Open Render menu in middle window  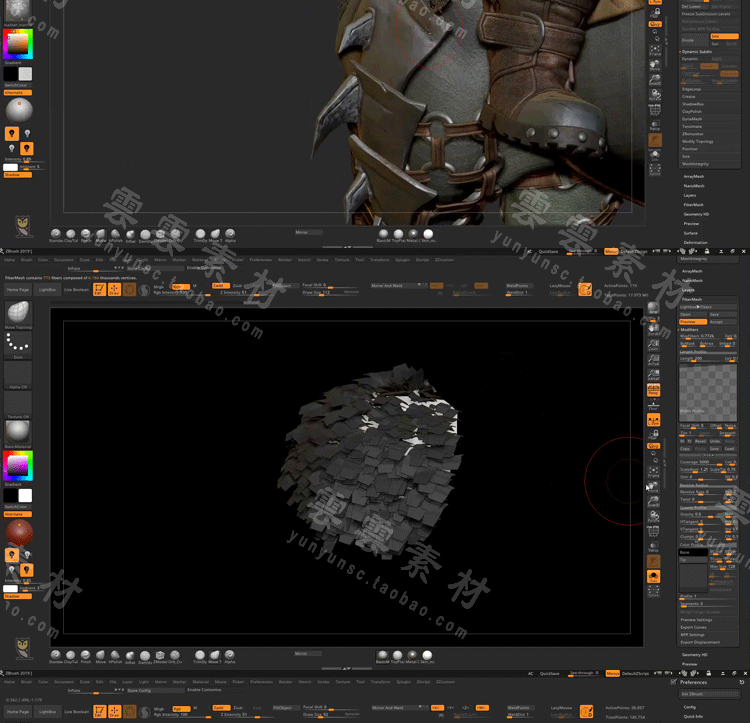pos(285,260)
